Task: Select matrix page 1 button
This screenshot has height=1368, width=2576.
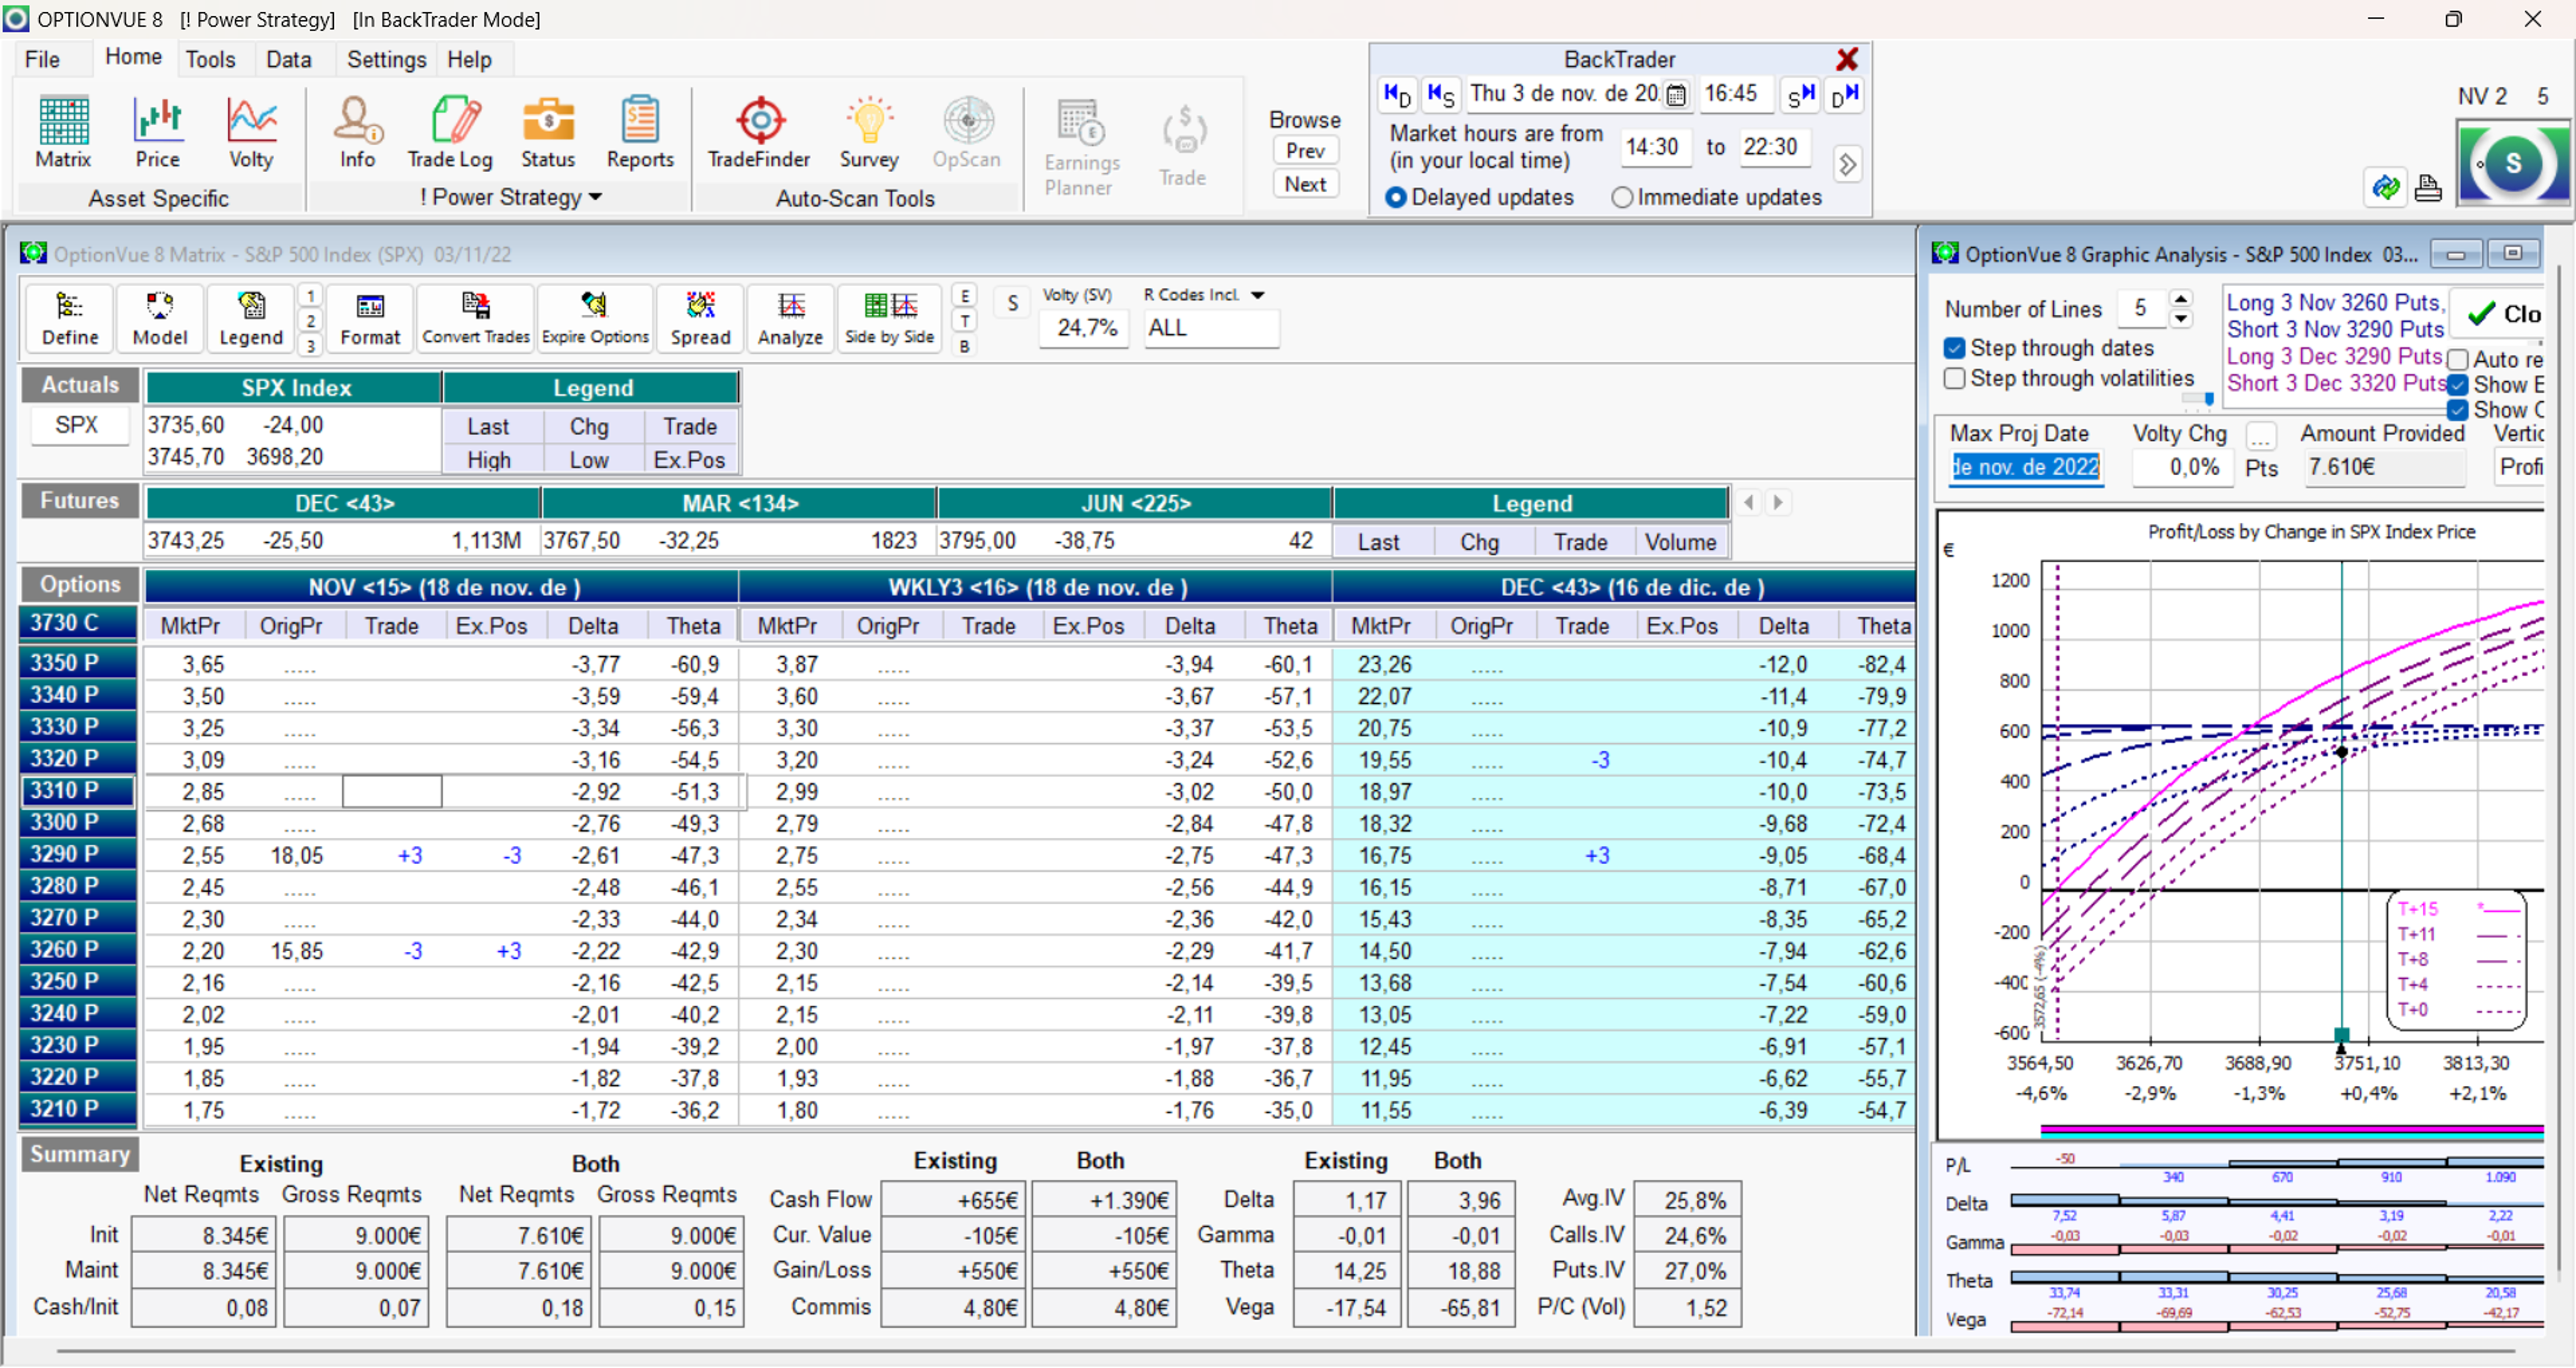Action: point(311,296)
